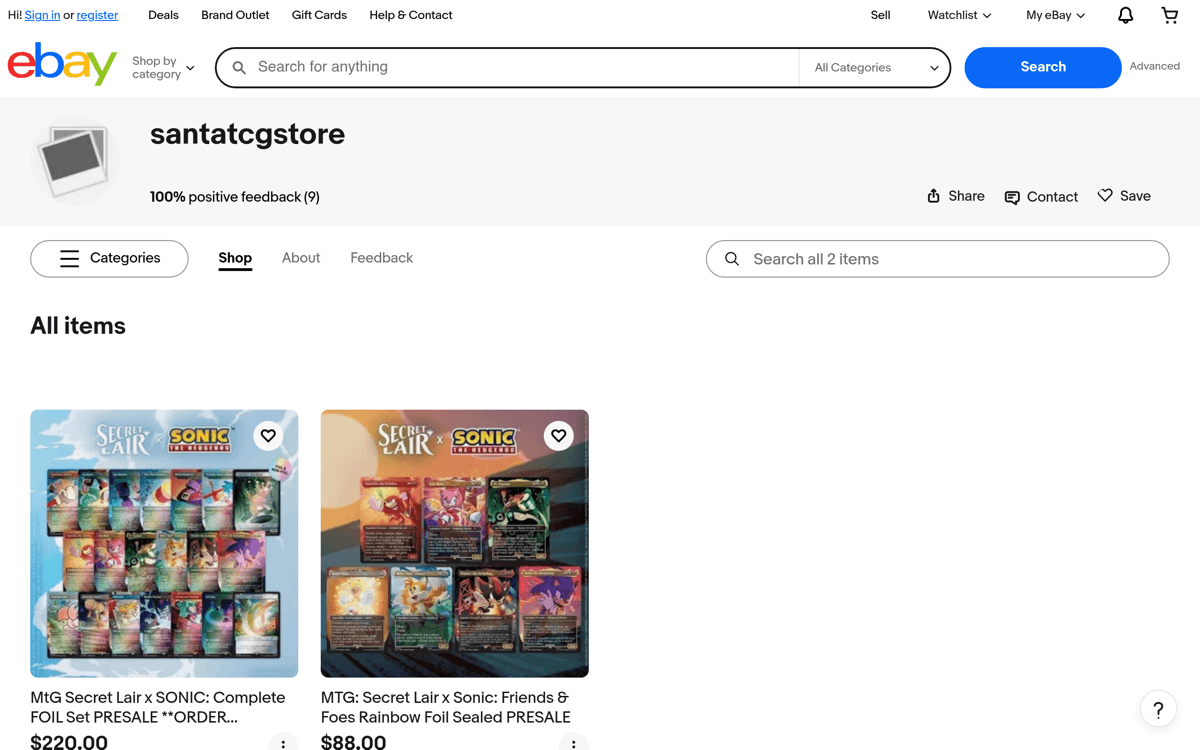Click the Sell link
The image size is (1200, 750).
[880, 15]
